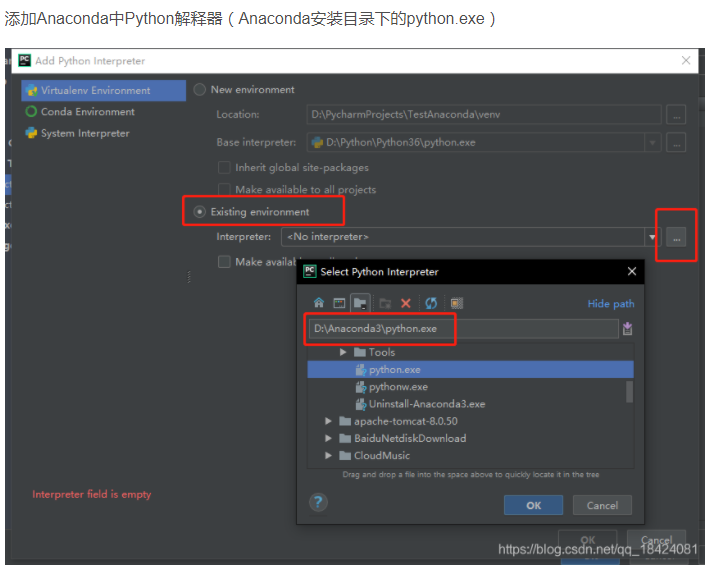
Task: Click OK in Select Python Interpreter dialog
Action: coord(534,505)
